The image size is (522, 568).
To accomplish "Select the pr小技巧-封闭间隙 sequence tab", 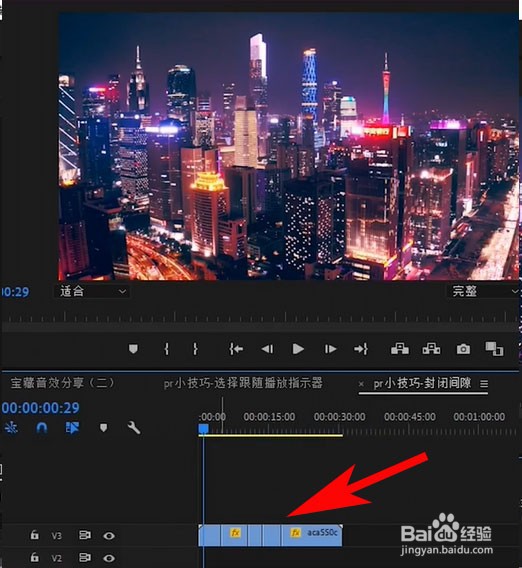I will tap(422, 383).
